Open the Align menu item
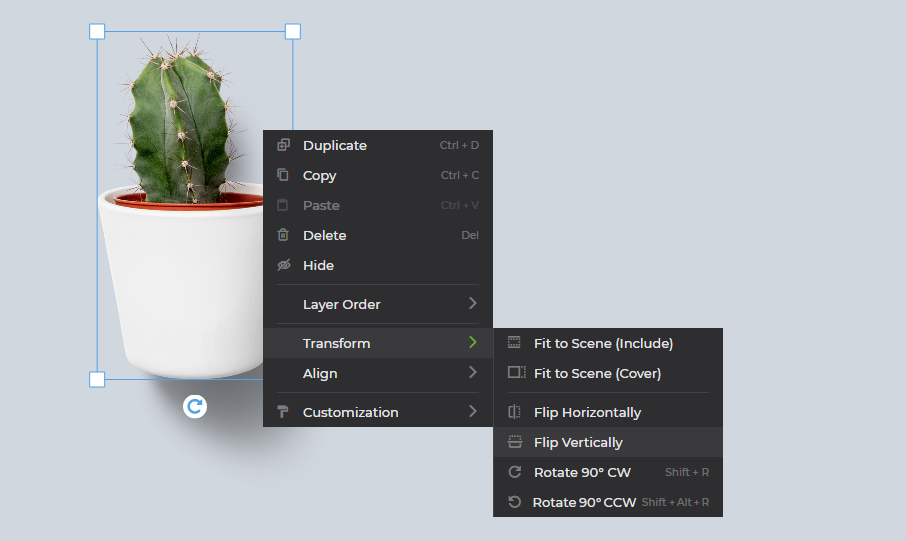906x541 pixels. 378,373
